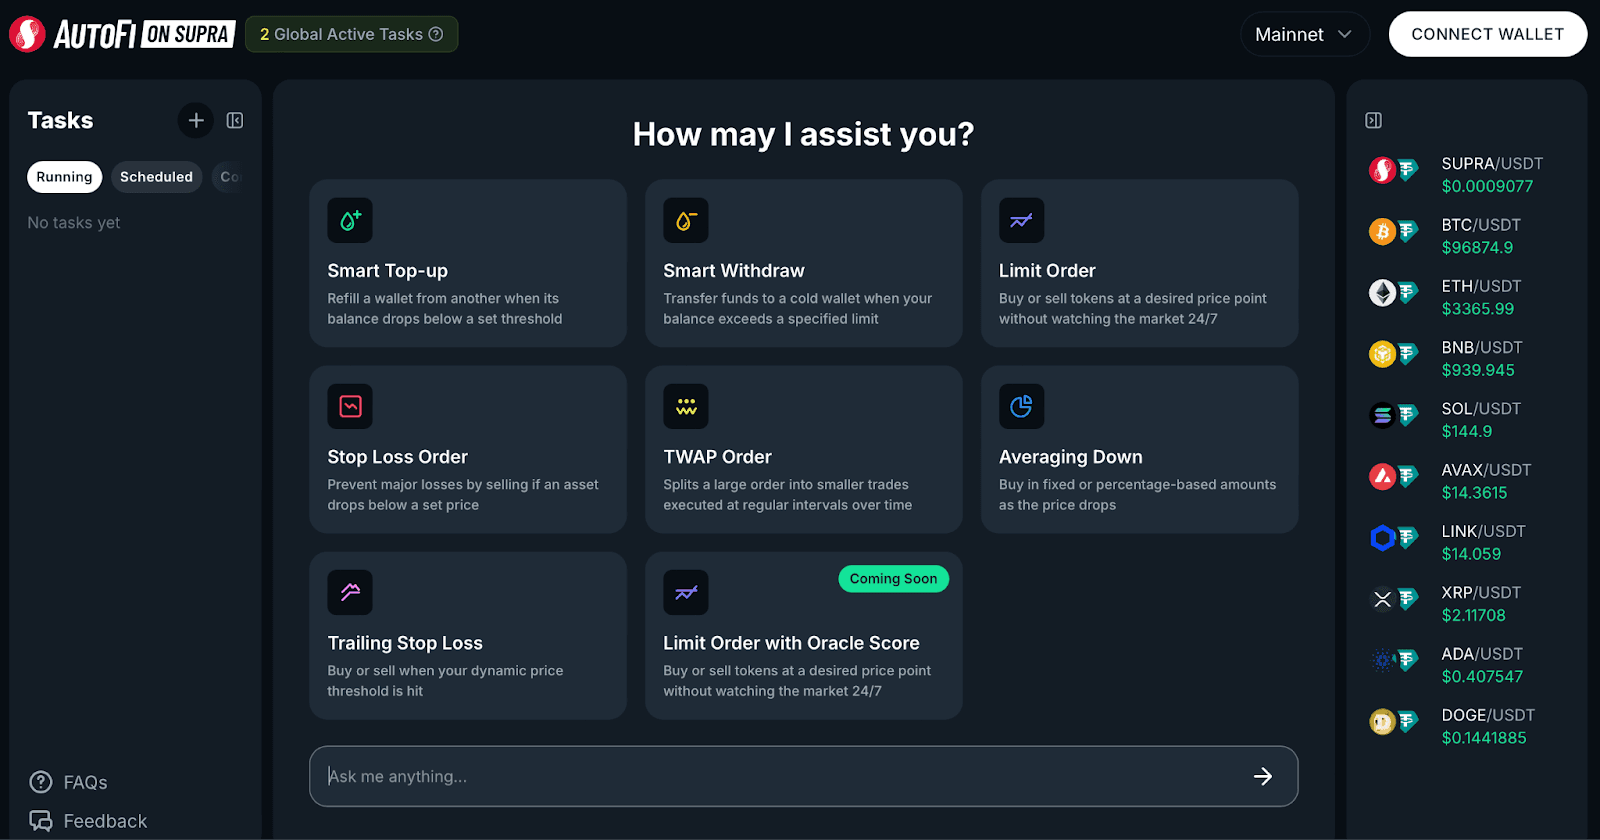Viewport: 1600px width, 840px height.
Task: Select the Running tasks tab
Action: coord(64,177)
